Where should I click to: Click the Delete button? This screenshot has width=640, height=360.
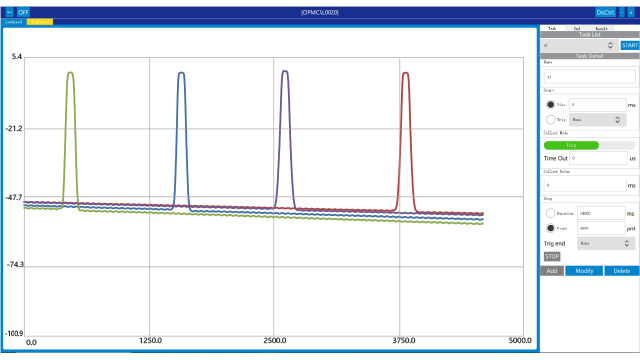tap(622, 271)
